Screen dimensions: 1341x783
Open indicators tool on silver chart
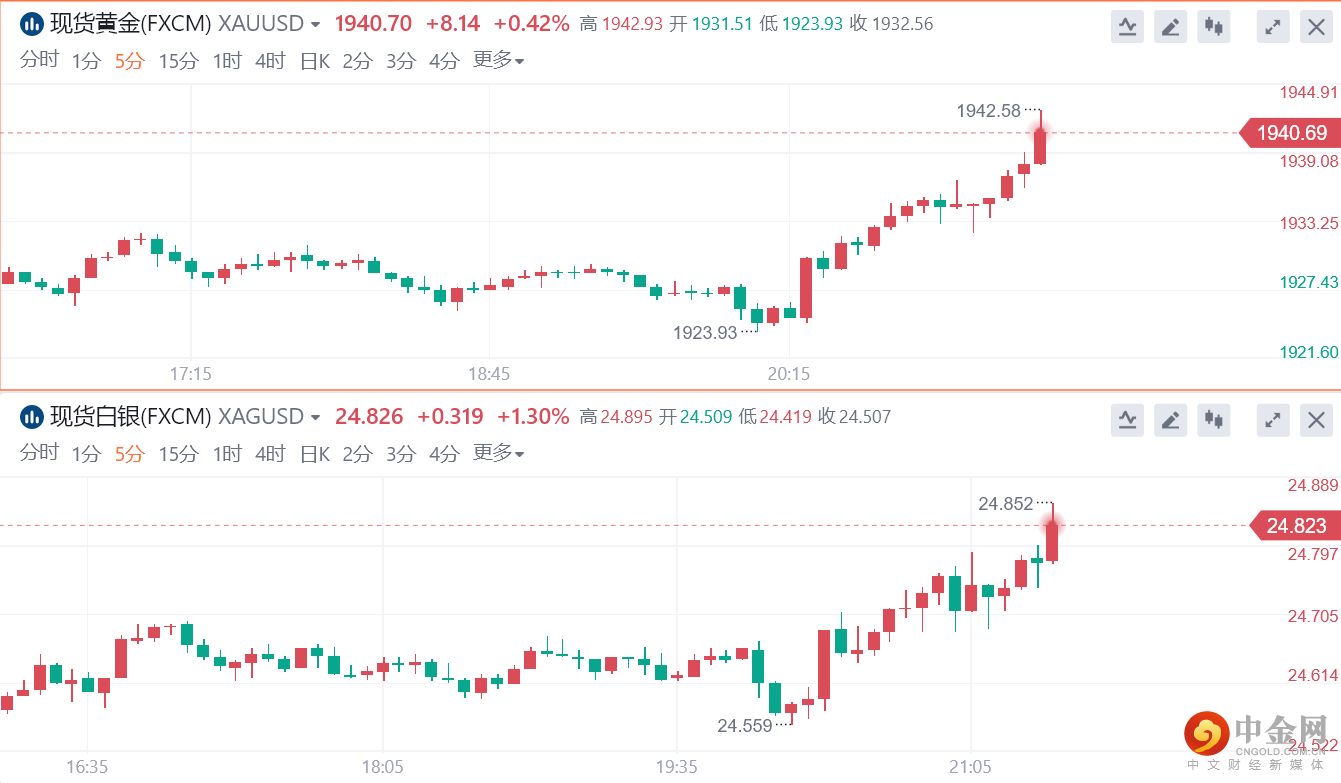point(1127,420)
